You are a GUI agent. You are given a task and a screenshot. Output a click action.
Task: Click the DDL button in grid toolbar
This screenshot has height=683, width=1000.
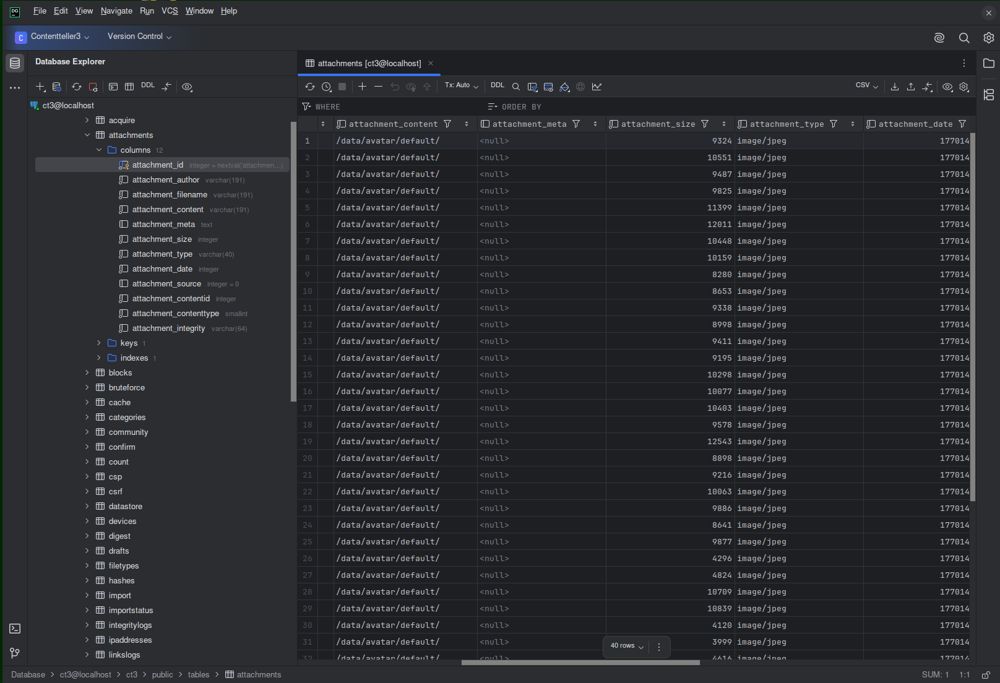pyautogui.click(x=497, y=85)
